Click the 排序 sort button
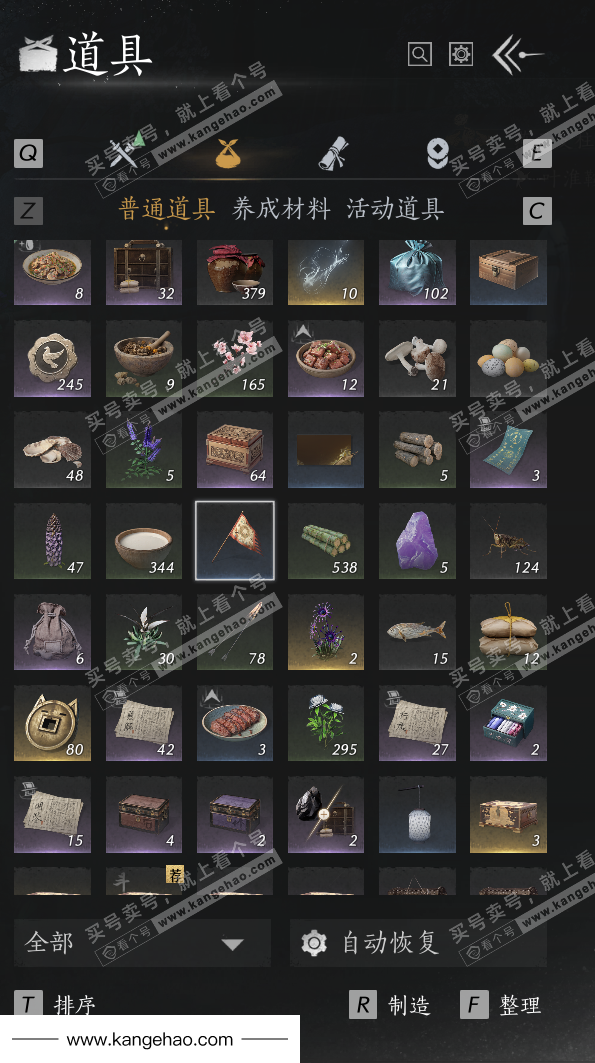The image size is (595, 1063). 56,1004
